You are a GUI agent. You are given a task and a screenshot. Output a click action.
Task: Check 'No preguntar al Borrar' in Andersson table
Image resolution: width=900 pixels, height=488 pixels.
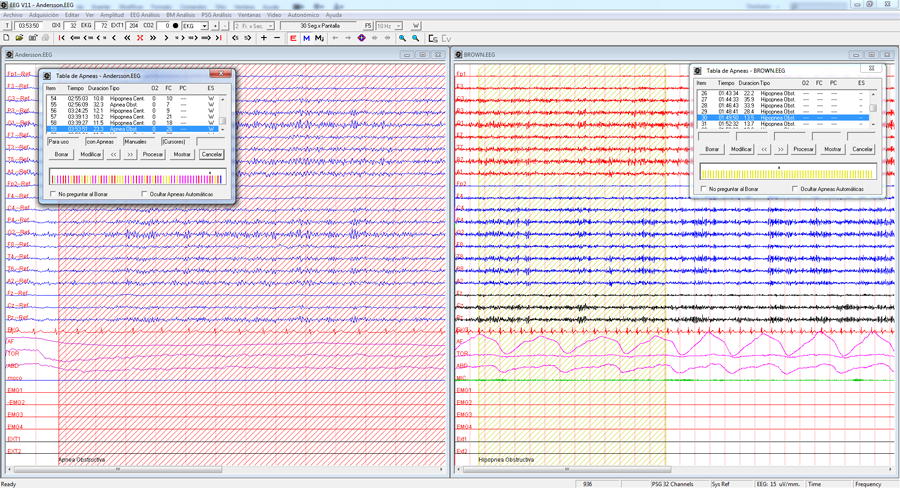coord(53,194)
